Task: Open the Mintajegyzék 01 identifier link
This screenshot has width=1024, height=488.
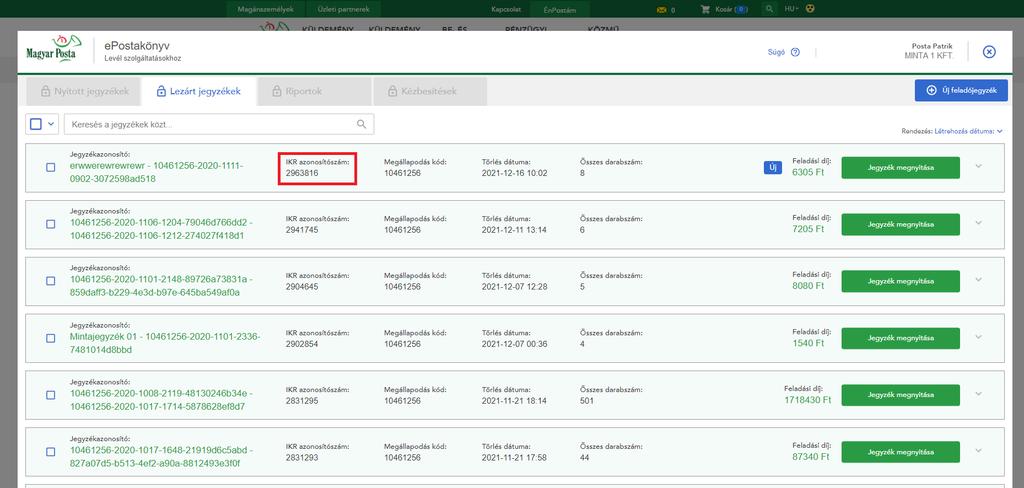Action: [x=165, y=343]
